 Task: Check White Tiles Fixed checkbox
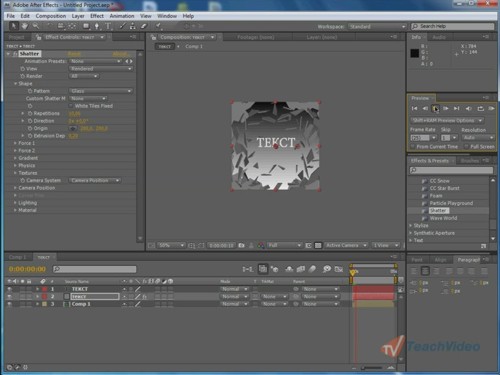coord(71,106)
